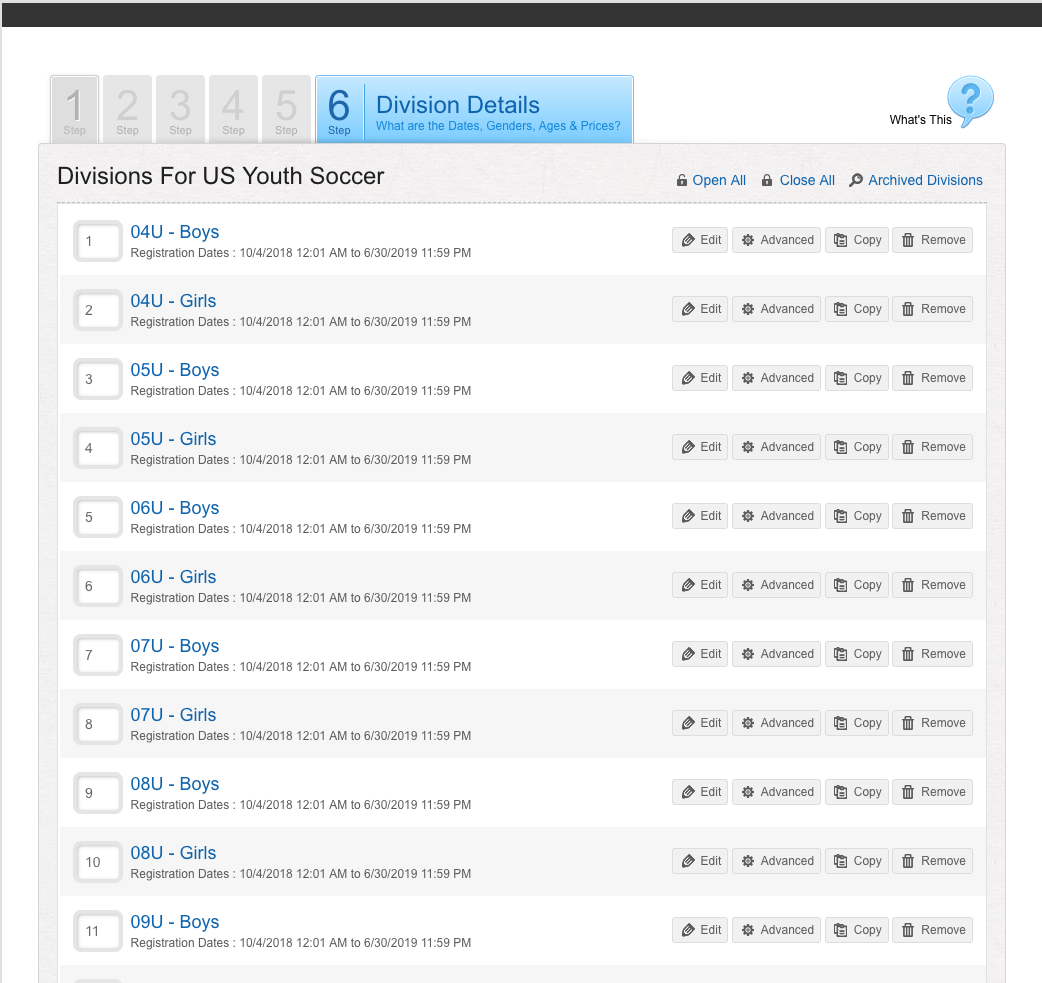Viewport: 1042px width, 983px height.
Task: Expand the 08U - Boys division title
Action: pos(175,784)
